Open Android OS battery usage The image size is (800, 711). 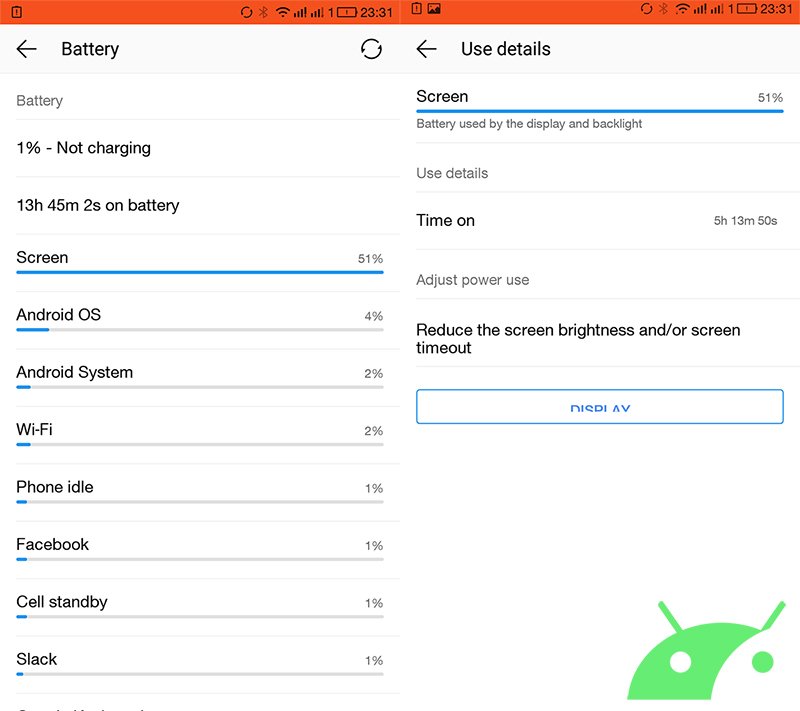click(x=200, y=320)
